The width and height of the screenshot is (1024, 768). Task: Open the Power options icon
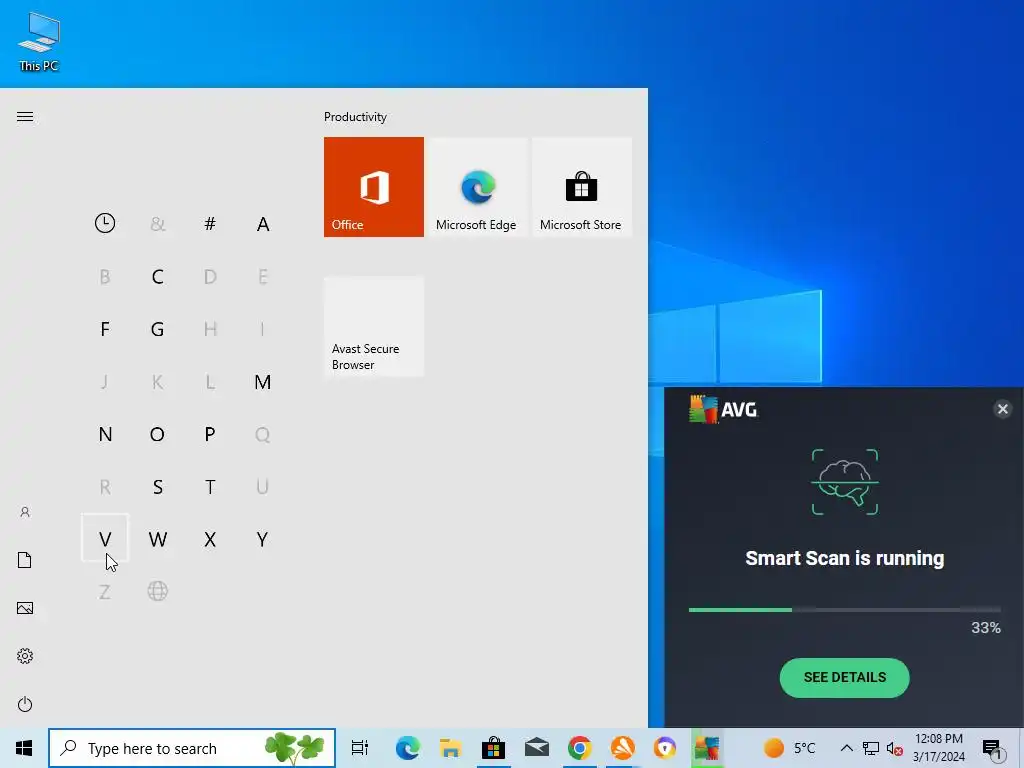[25, 704]
